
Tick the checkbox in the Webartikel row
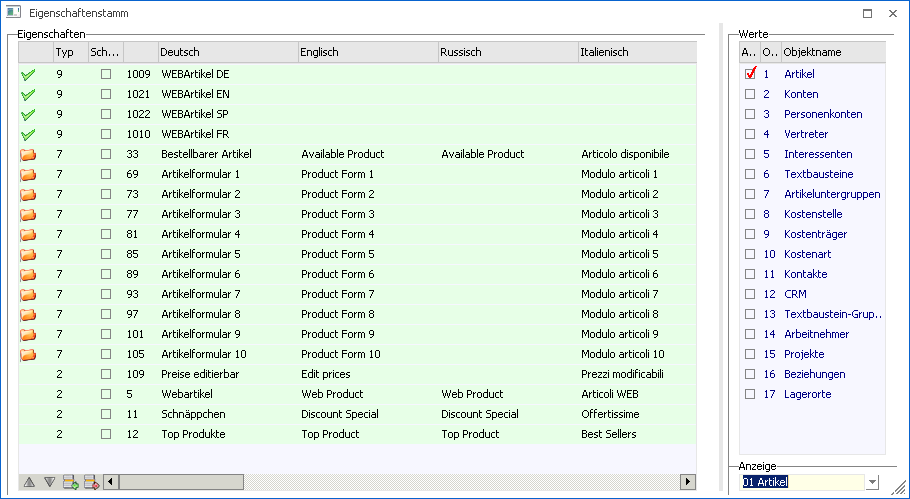point(106,394)
